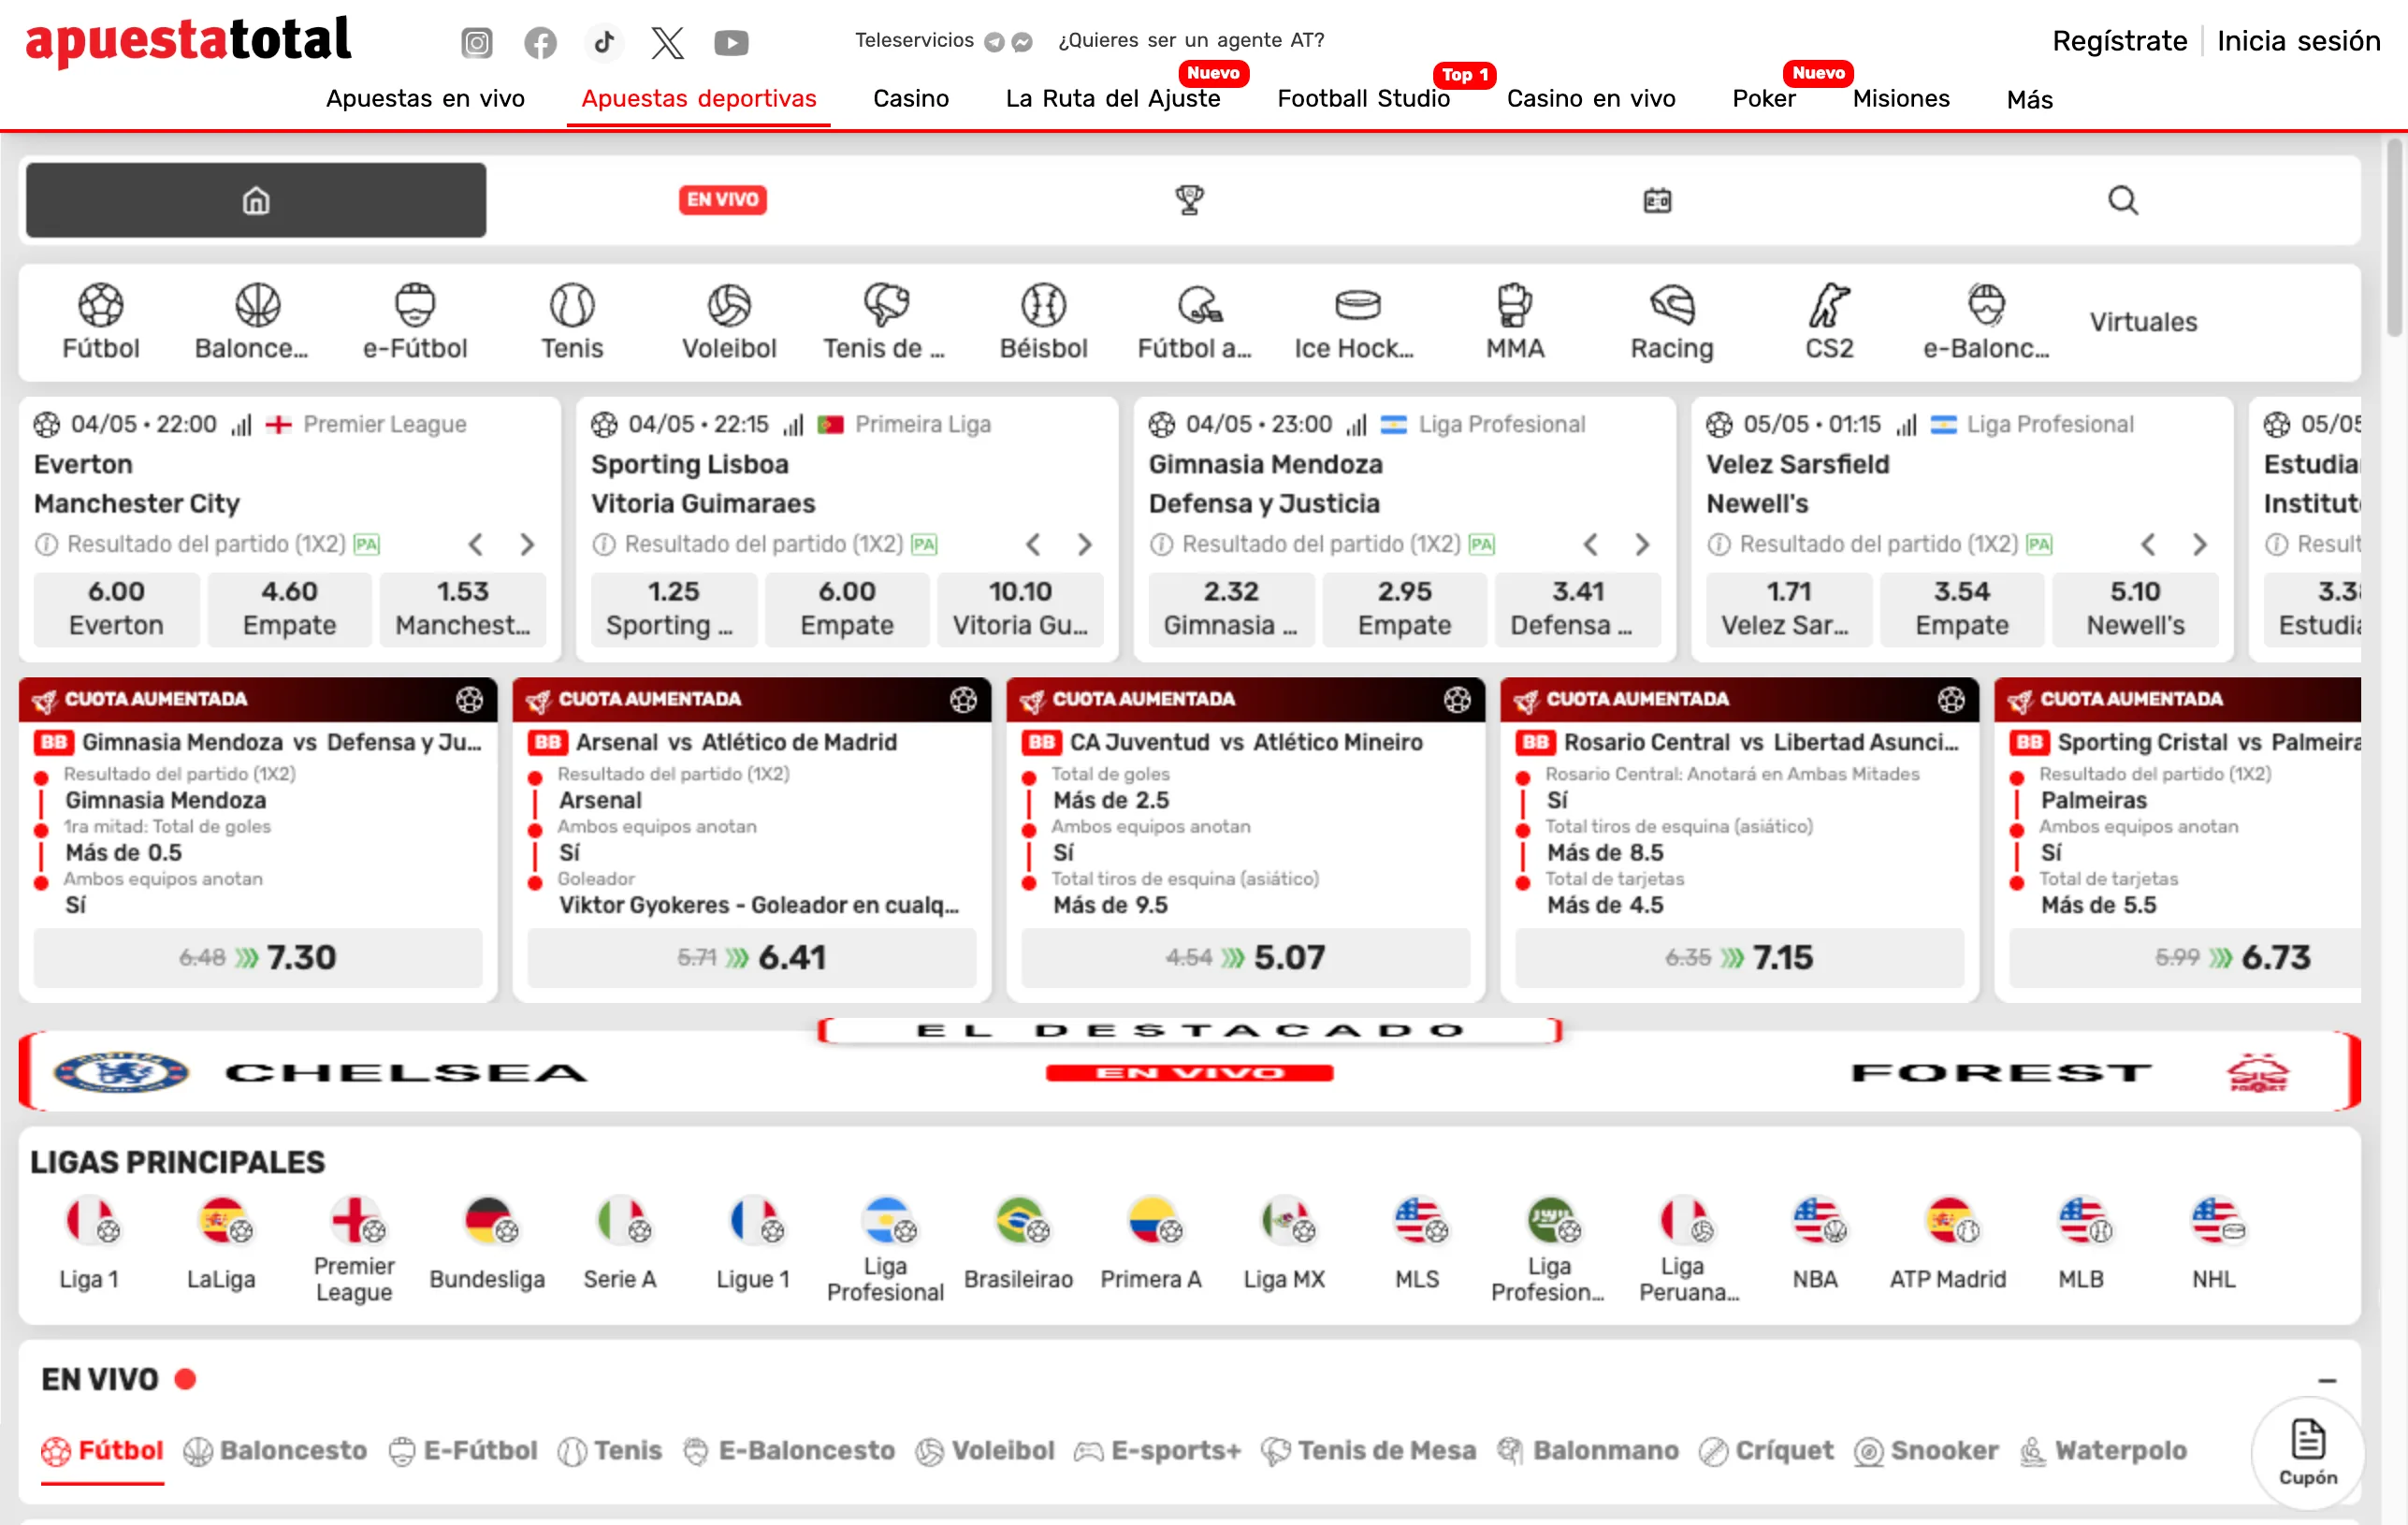
Task: Open La Ruta del Ajuste menu
Action: pos(1112,99)
